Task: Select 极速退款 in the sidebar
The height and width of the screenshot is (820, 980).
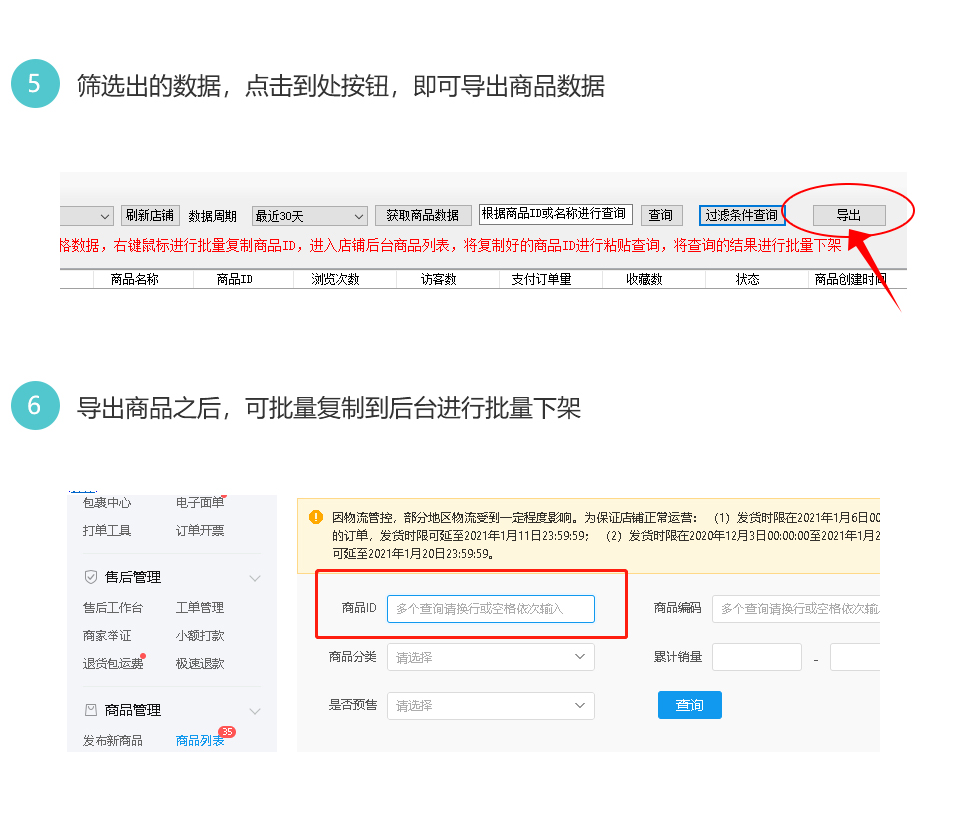Action: tap(200, 663)
